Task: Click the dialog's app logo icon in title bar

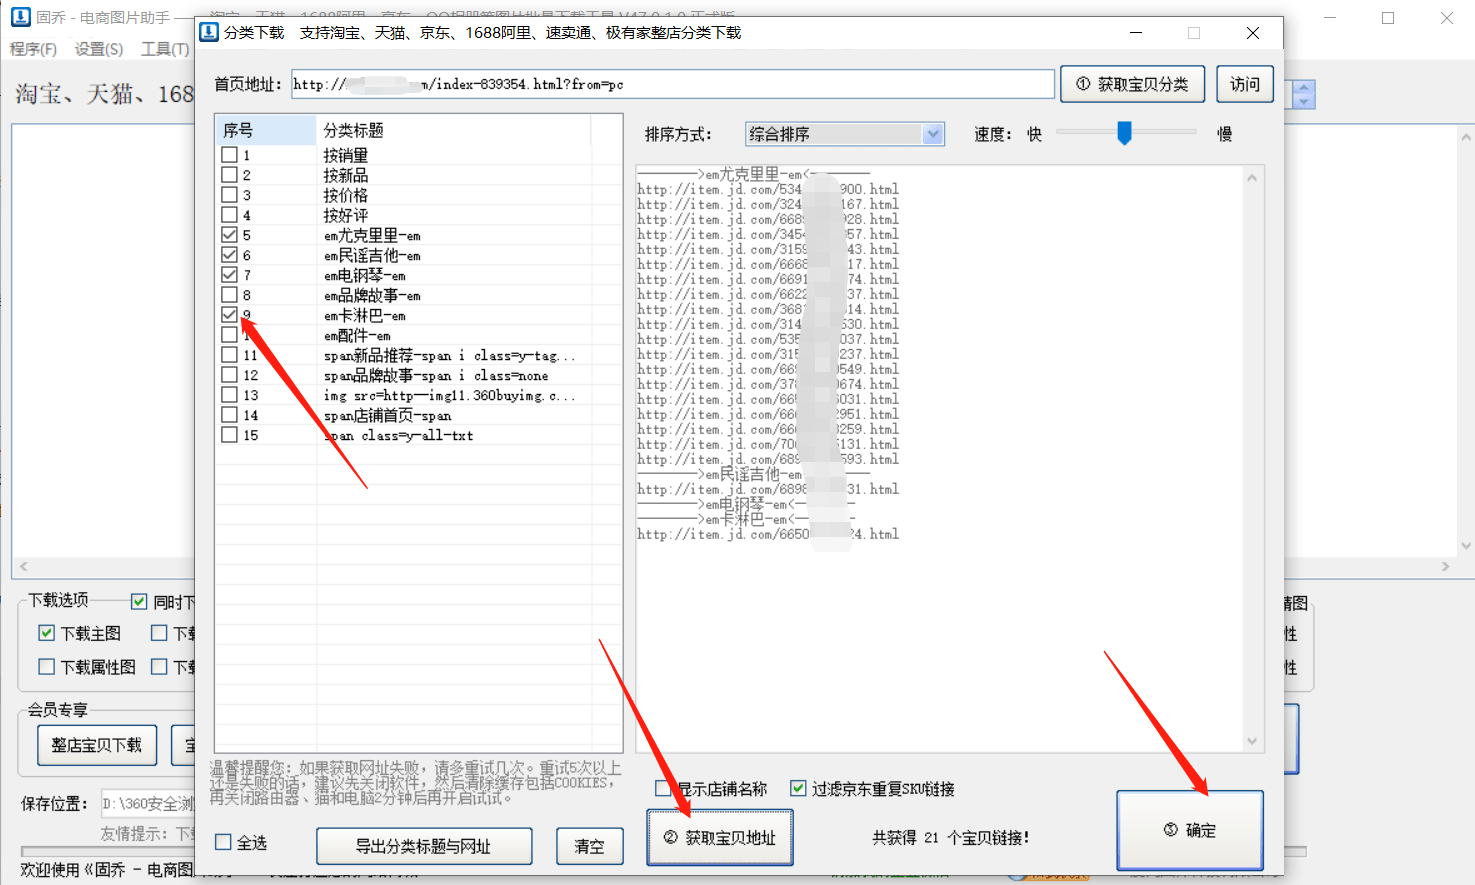Action: click(x=209, y=32)
